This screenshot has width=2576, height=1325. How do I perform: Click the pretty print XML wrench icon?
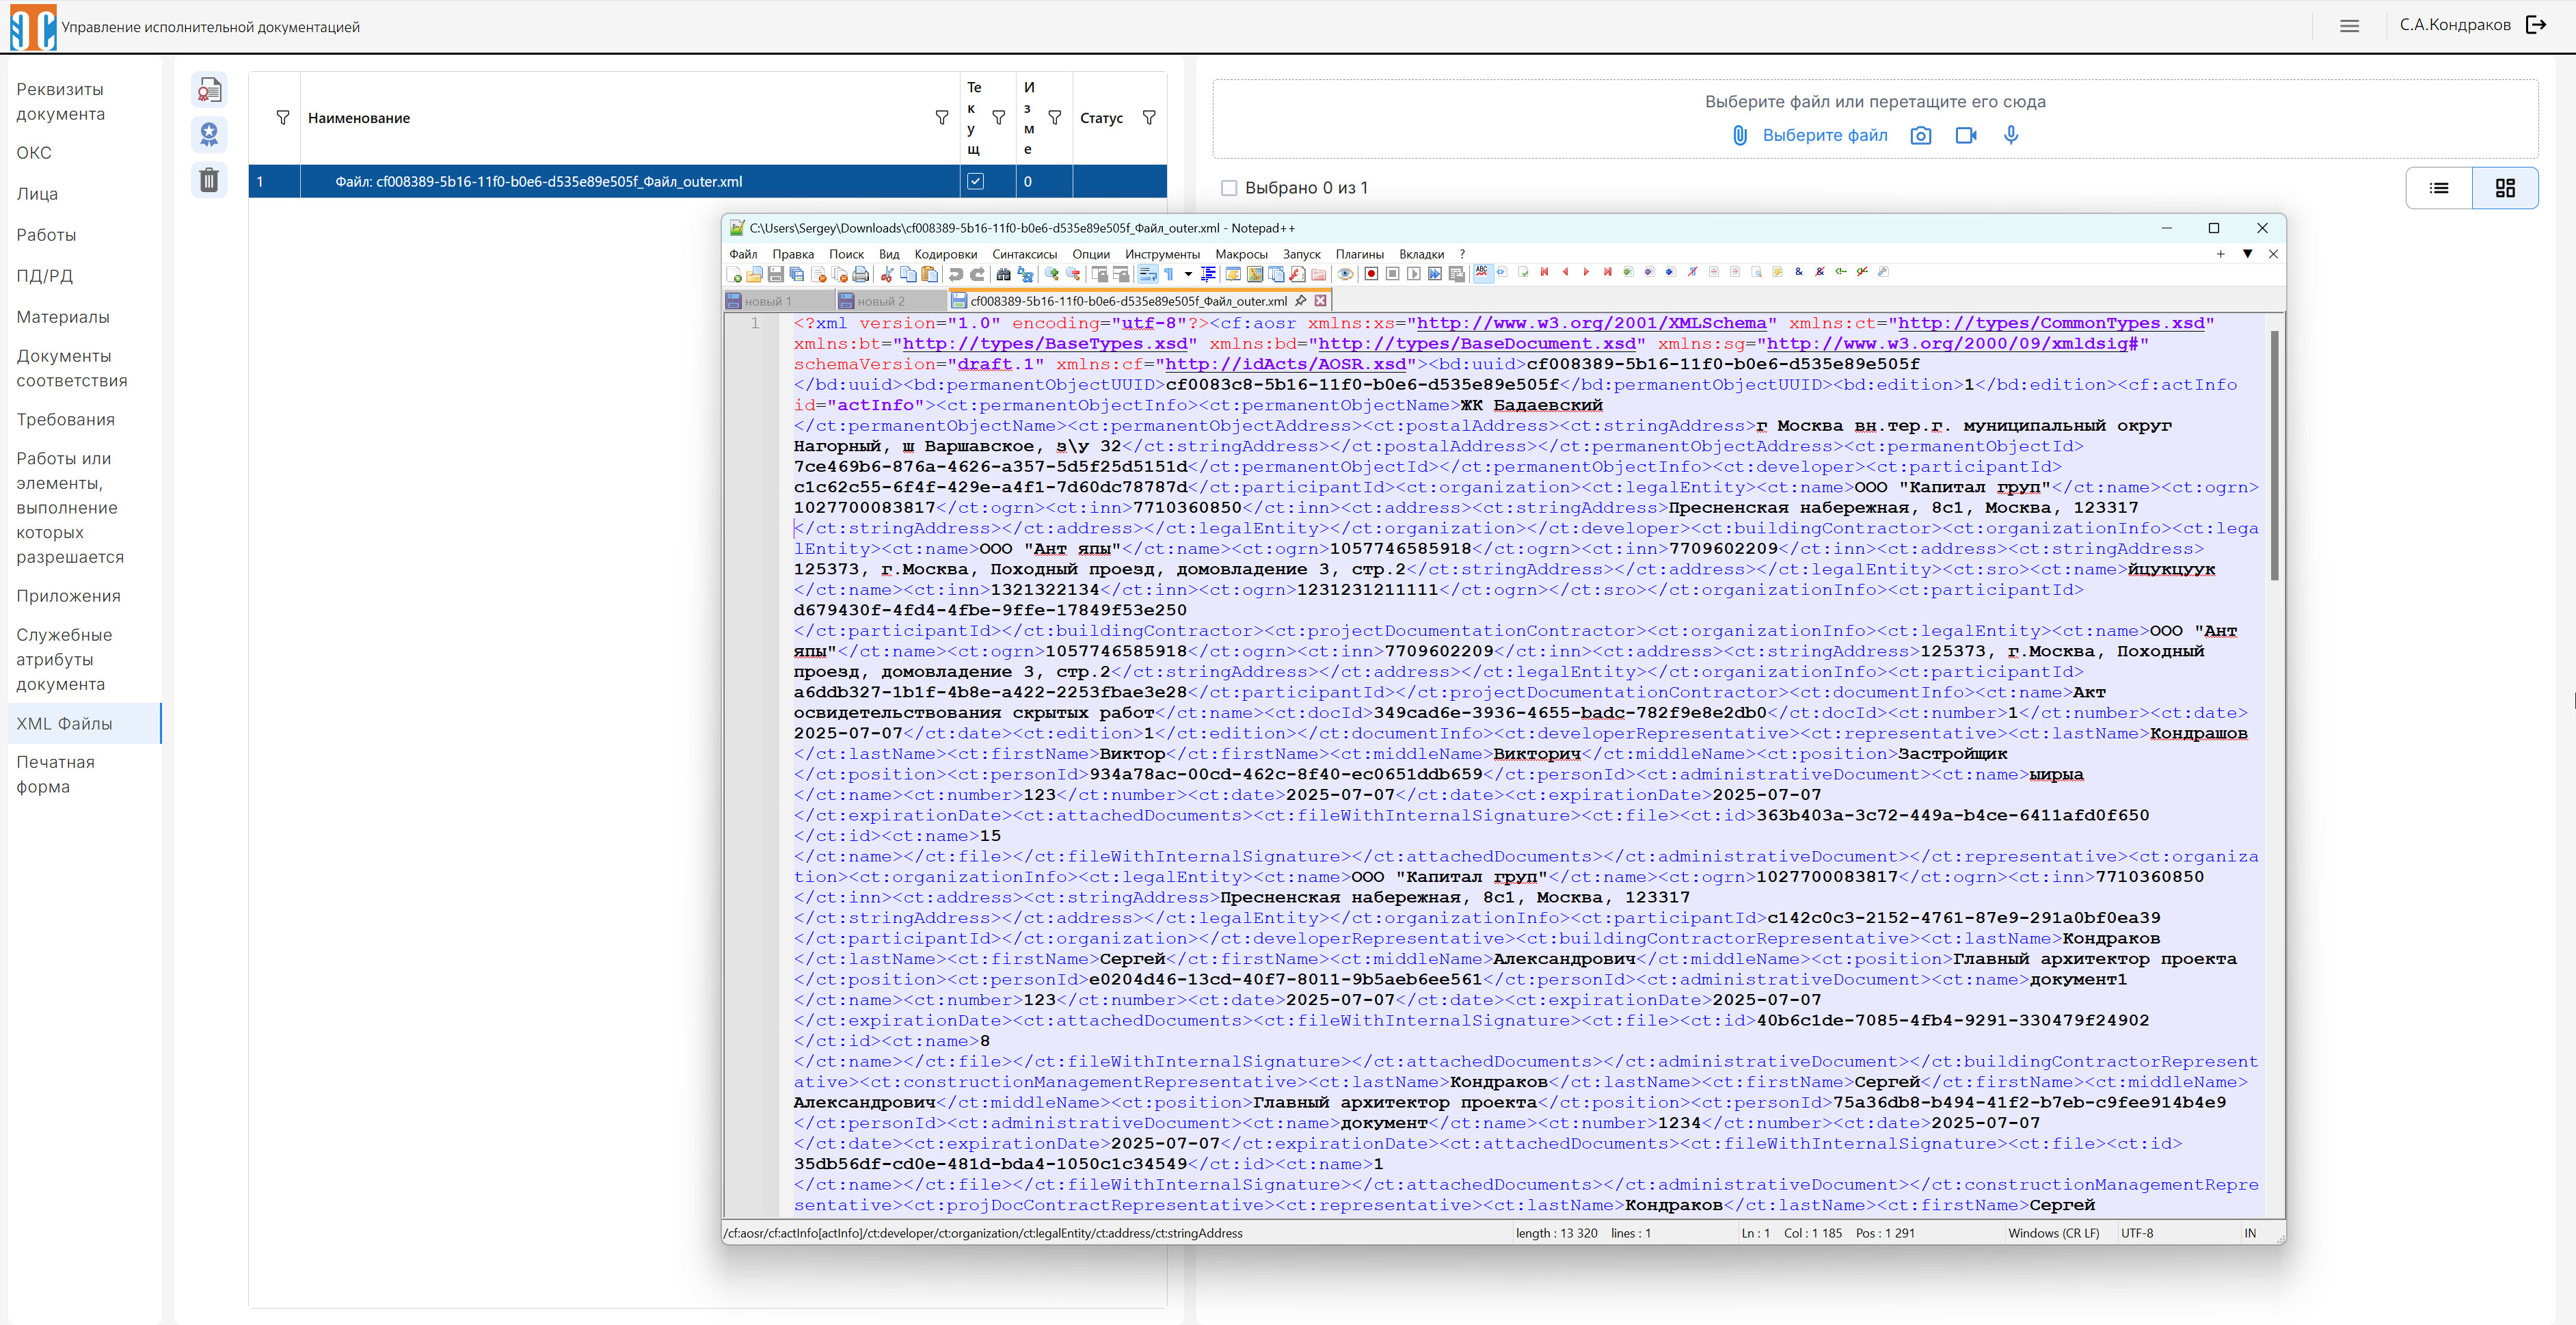click(x=1884, y=272)
